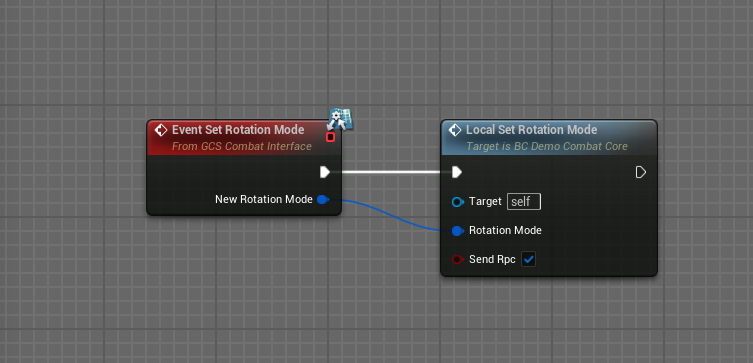Click the Local Set Rotation Mode exec input pin
The width and height of the screenshot is (753, 363).
point(457,172)
